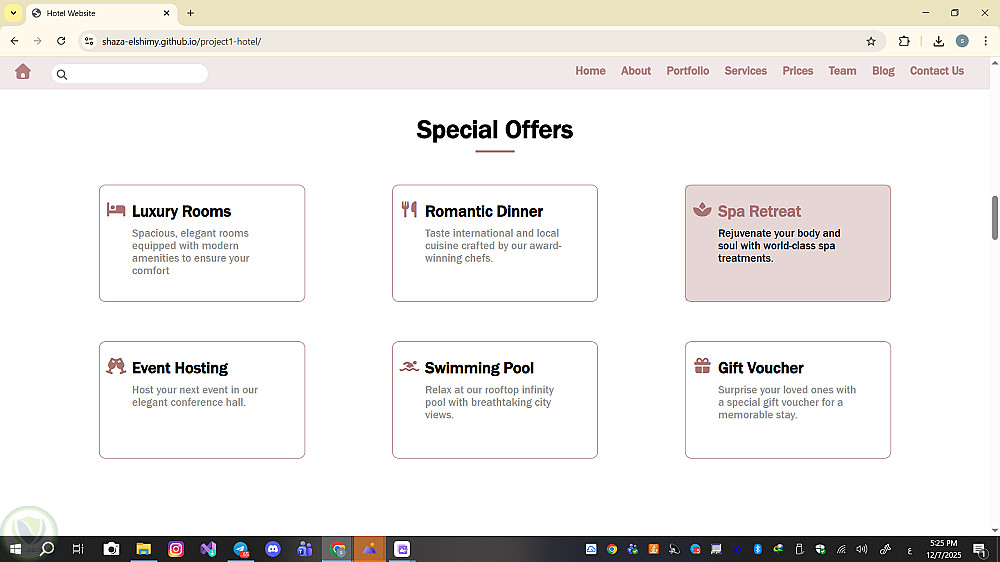Open Telegram from the taskbar
1000x562 pixels.
241,549
